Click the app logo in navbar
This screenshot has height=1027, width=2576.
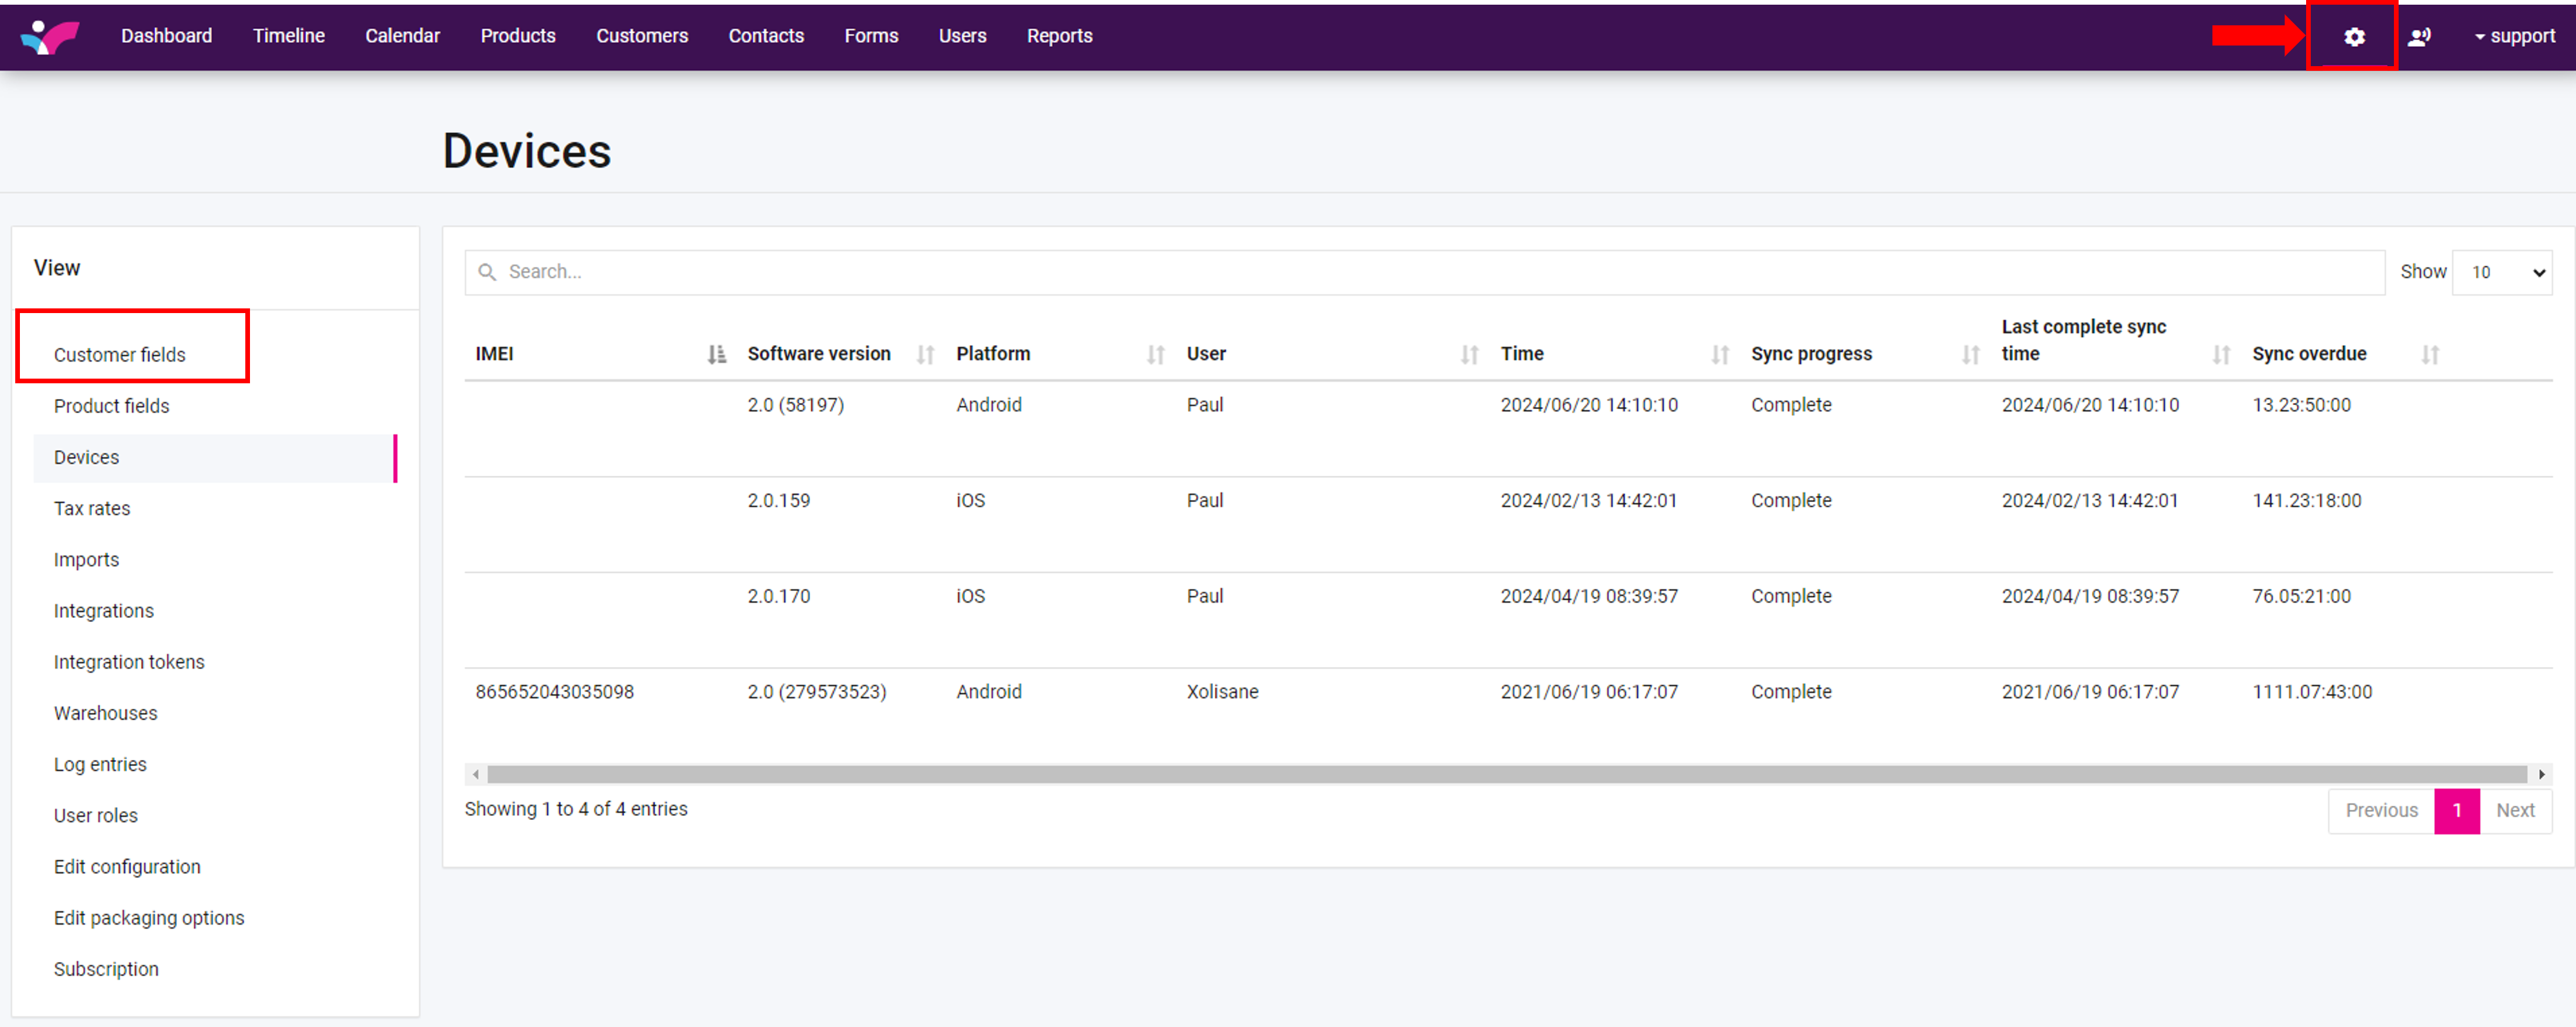point(50,36)
